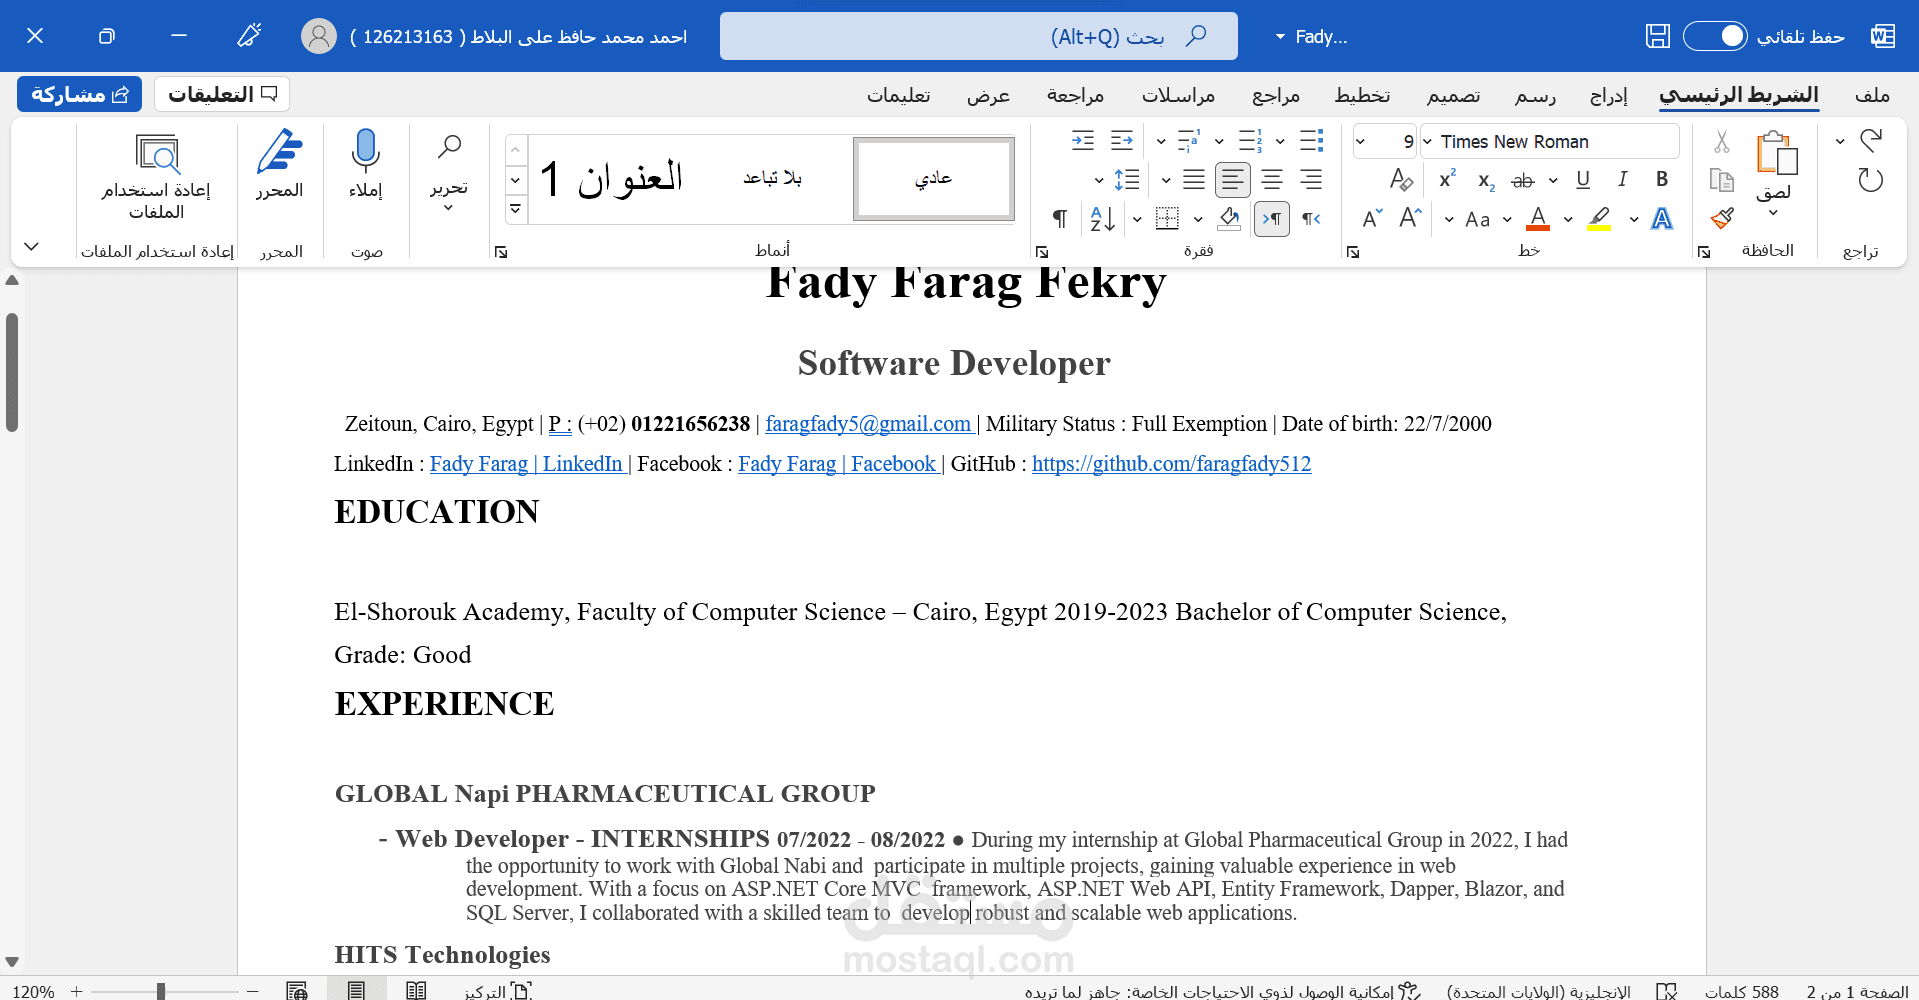
Task: Decrease font size icon
Action: 1372,218
